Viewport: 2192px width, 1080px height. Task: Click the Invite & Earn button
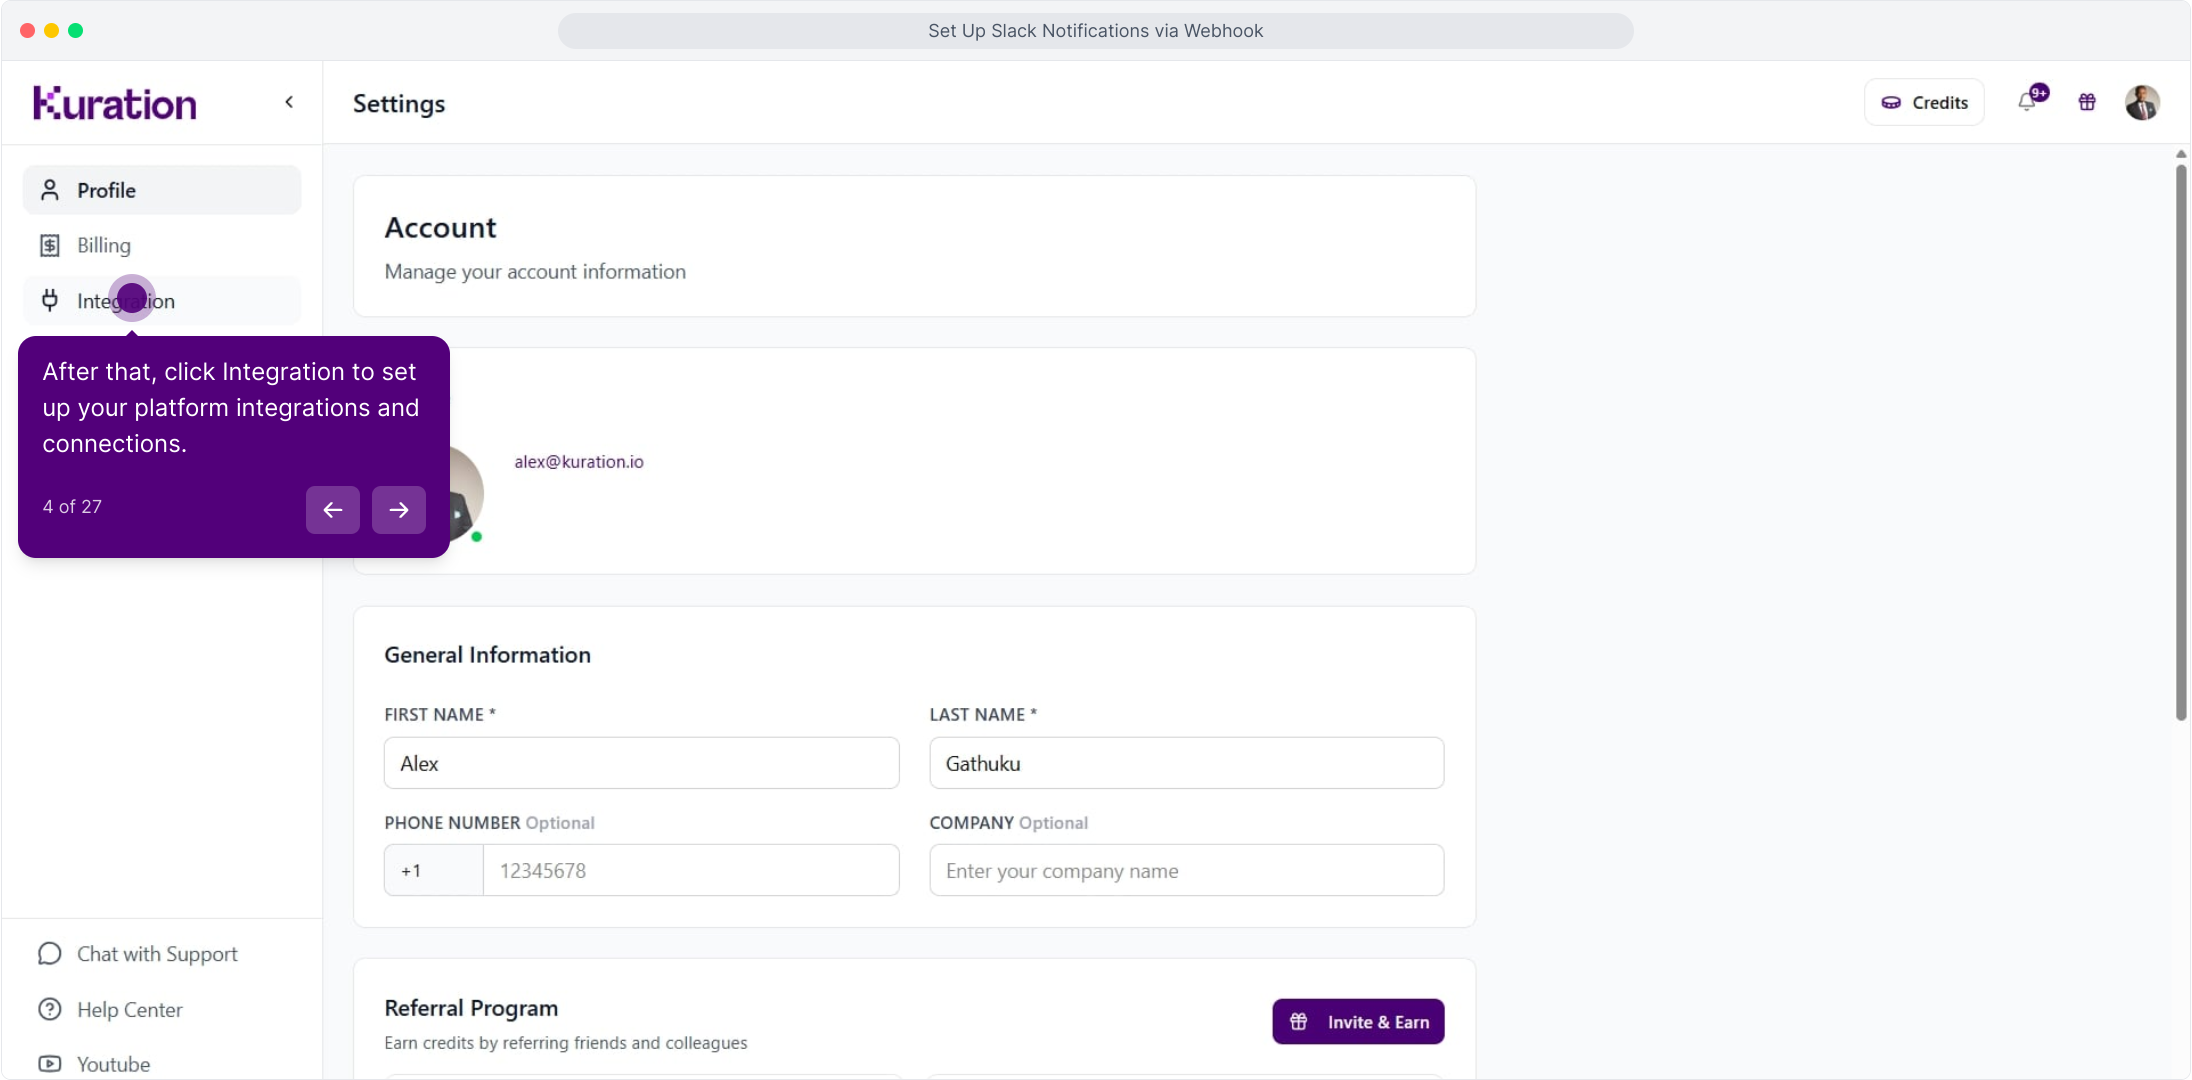coord(1358,1021)
